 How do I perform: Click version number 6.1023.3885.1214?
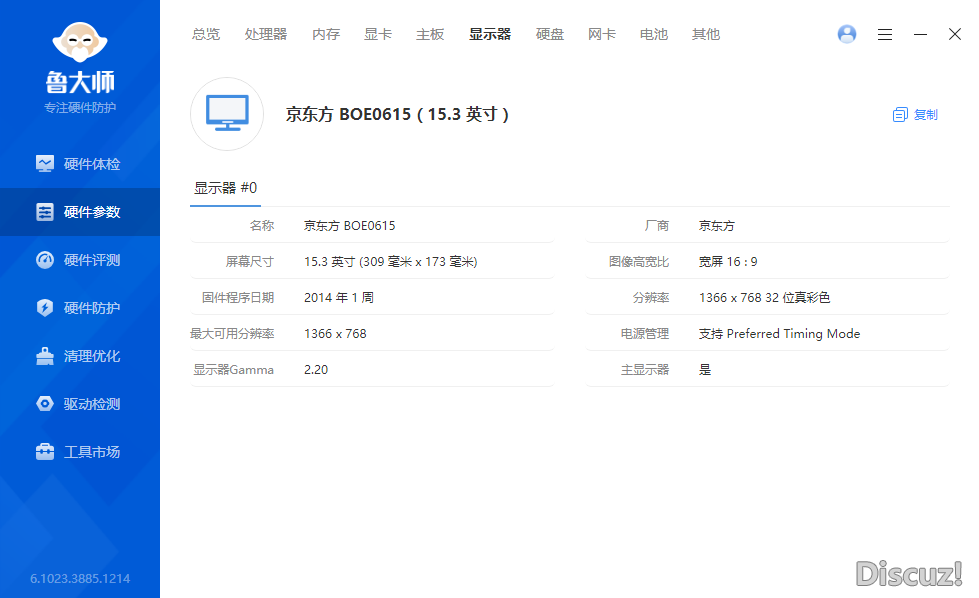coord(80,579)
